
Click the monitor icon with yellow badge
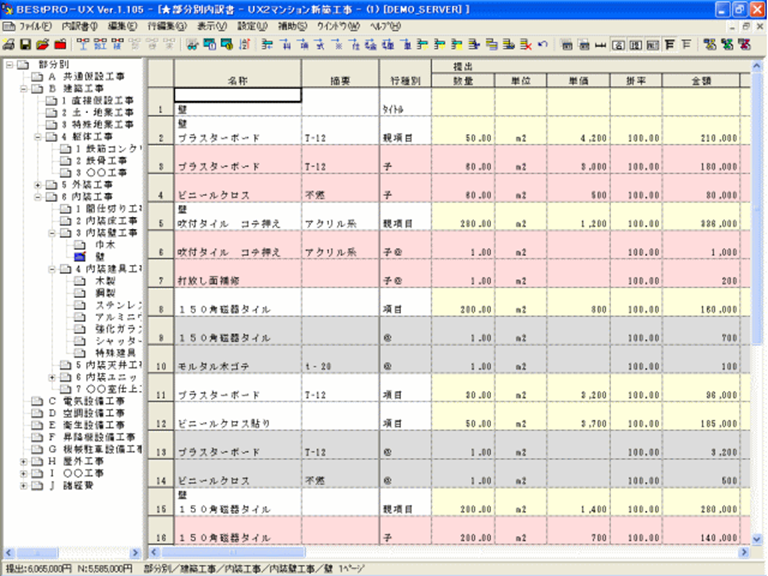[x=227, y=45]
